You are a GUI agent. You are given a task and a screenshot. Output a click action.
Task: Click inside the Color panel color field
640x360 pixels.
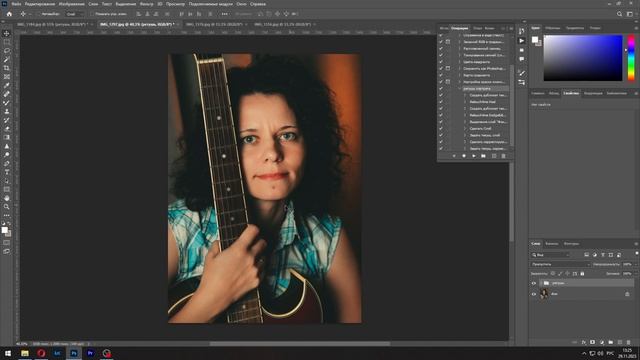coord(583,58)
